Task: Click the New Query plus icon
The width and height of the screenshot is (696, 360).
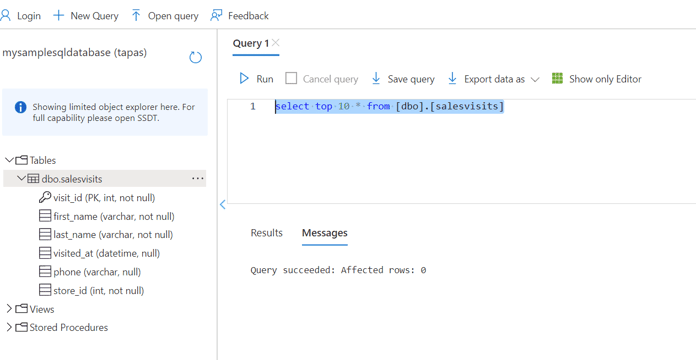Action: [x=59, y=16]
